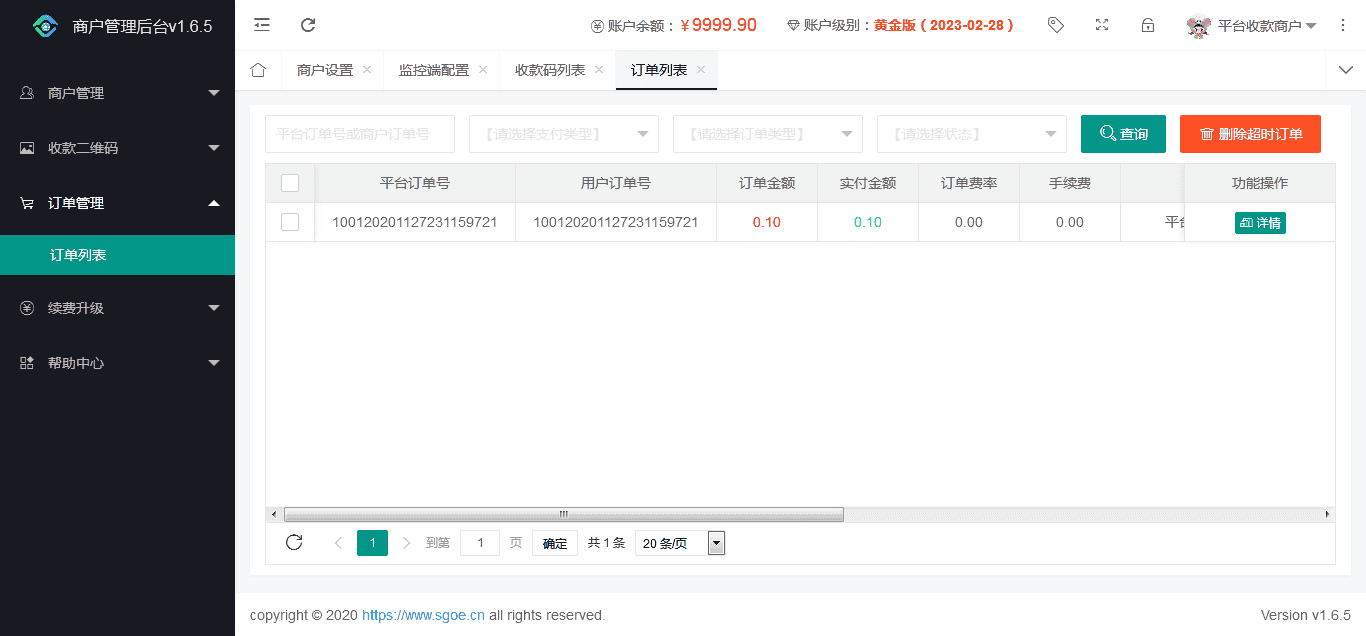This screenshot has height=636, width=1366.
Task: Click the 手续费 column header
Action: 1070,183
